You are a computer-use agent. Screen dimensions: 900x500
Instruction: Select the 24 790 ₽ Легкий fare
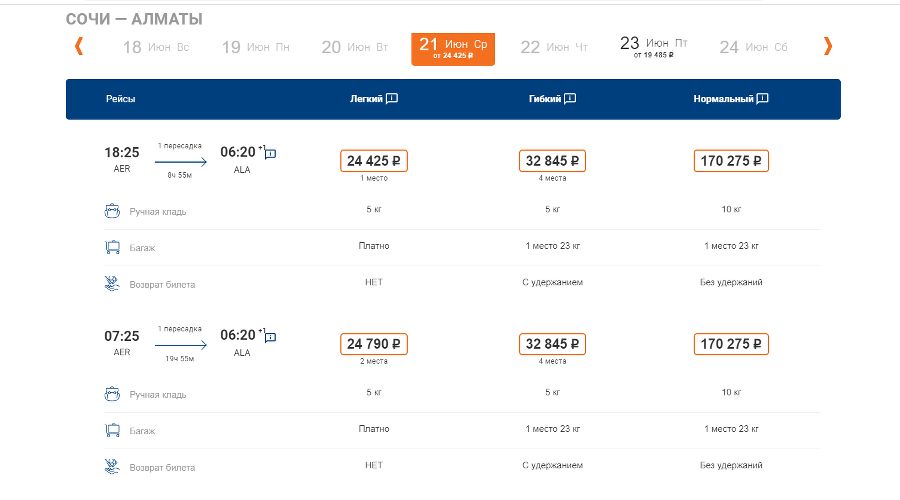[375, 344]
